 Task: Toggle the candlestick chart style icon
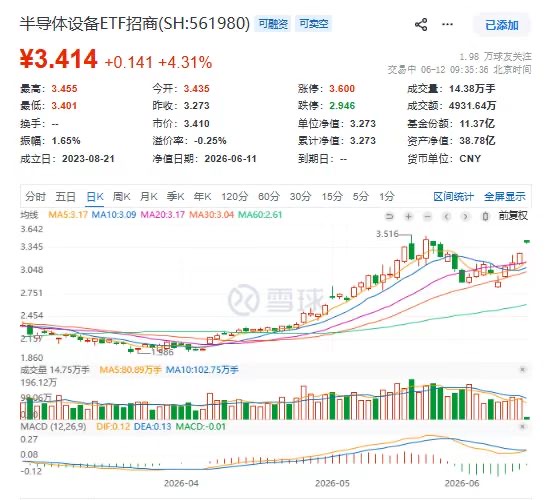(x=485, y=216)
